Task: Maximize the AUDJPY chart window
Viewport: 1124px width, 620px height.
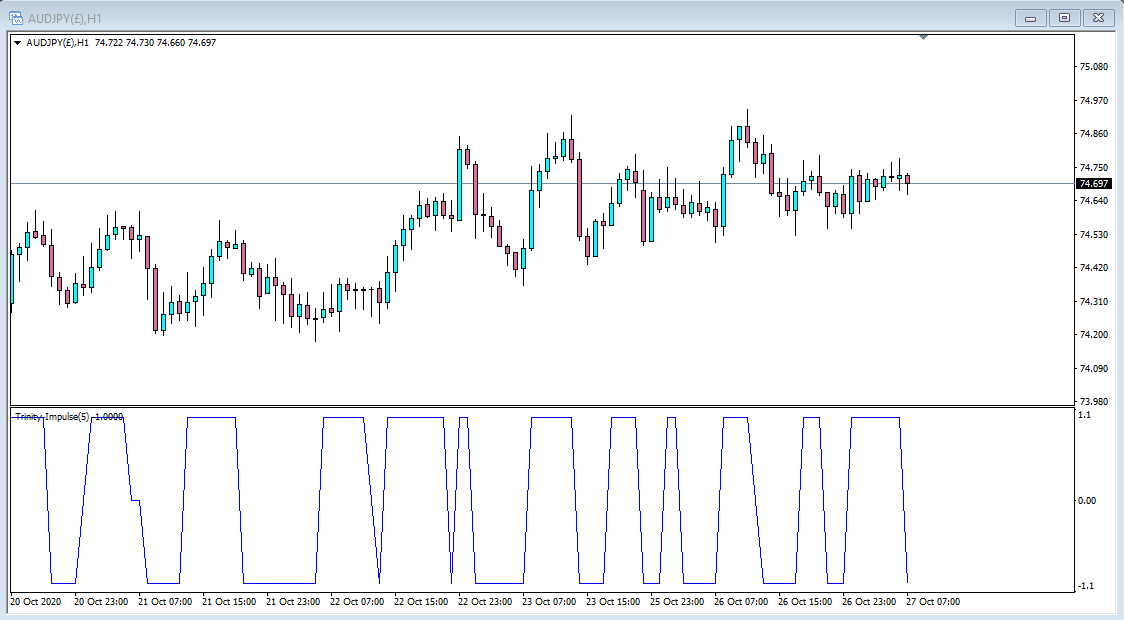Action: click(x=1065, y=18)
